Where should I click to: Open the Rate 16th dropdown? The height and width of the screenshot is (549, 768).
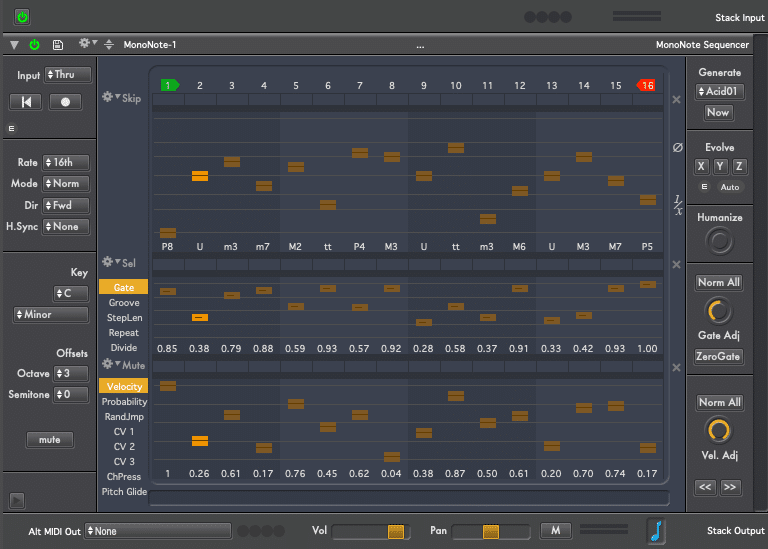[x=66, y=162]
